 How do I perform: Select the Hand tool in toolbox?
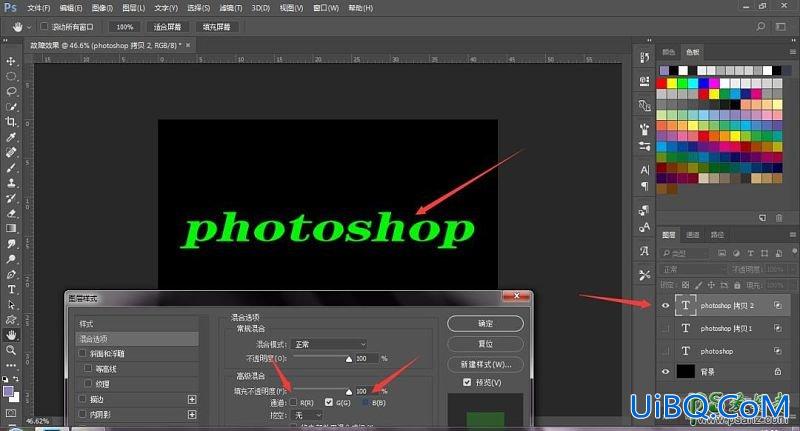11,335
